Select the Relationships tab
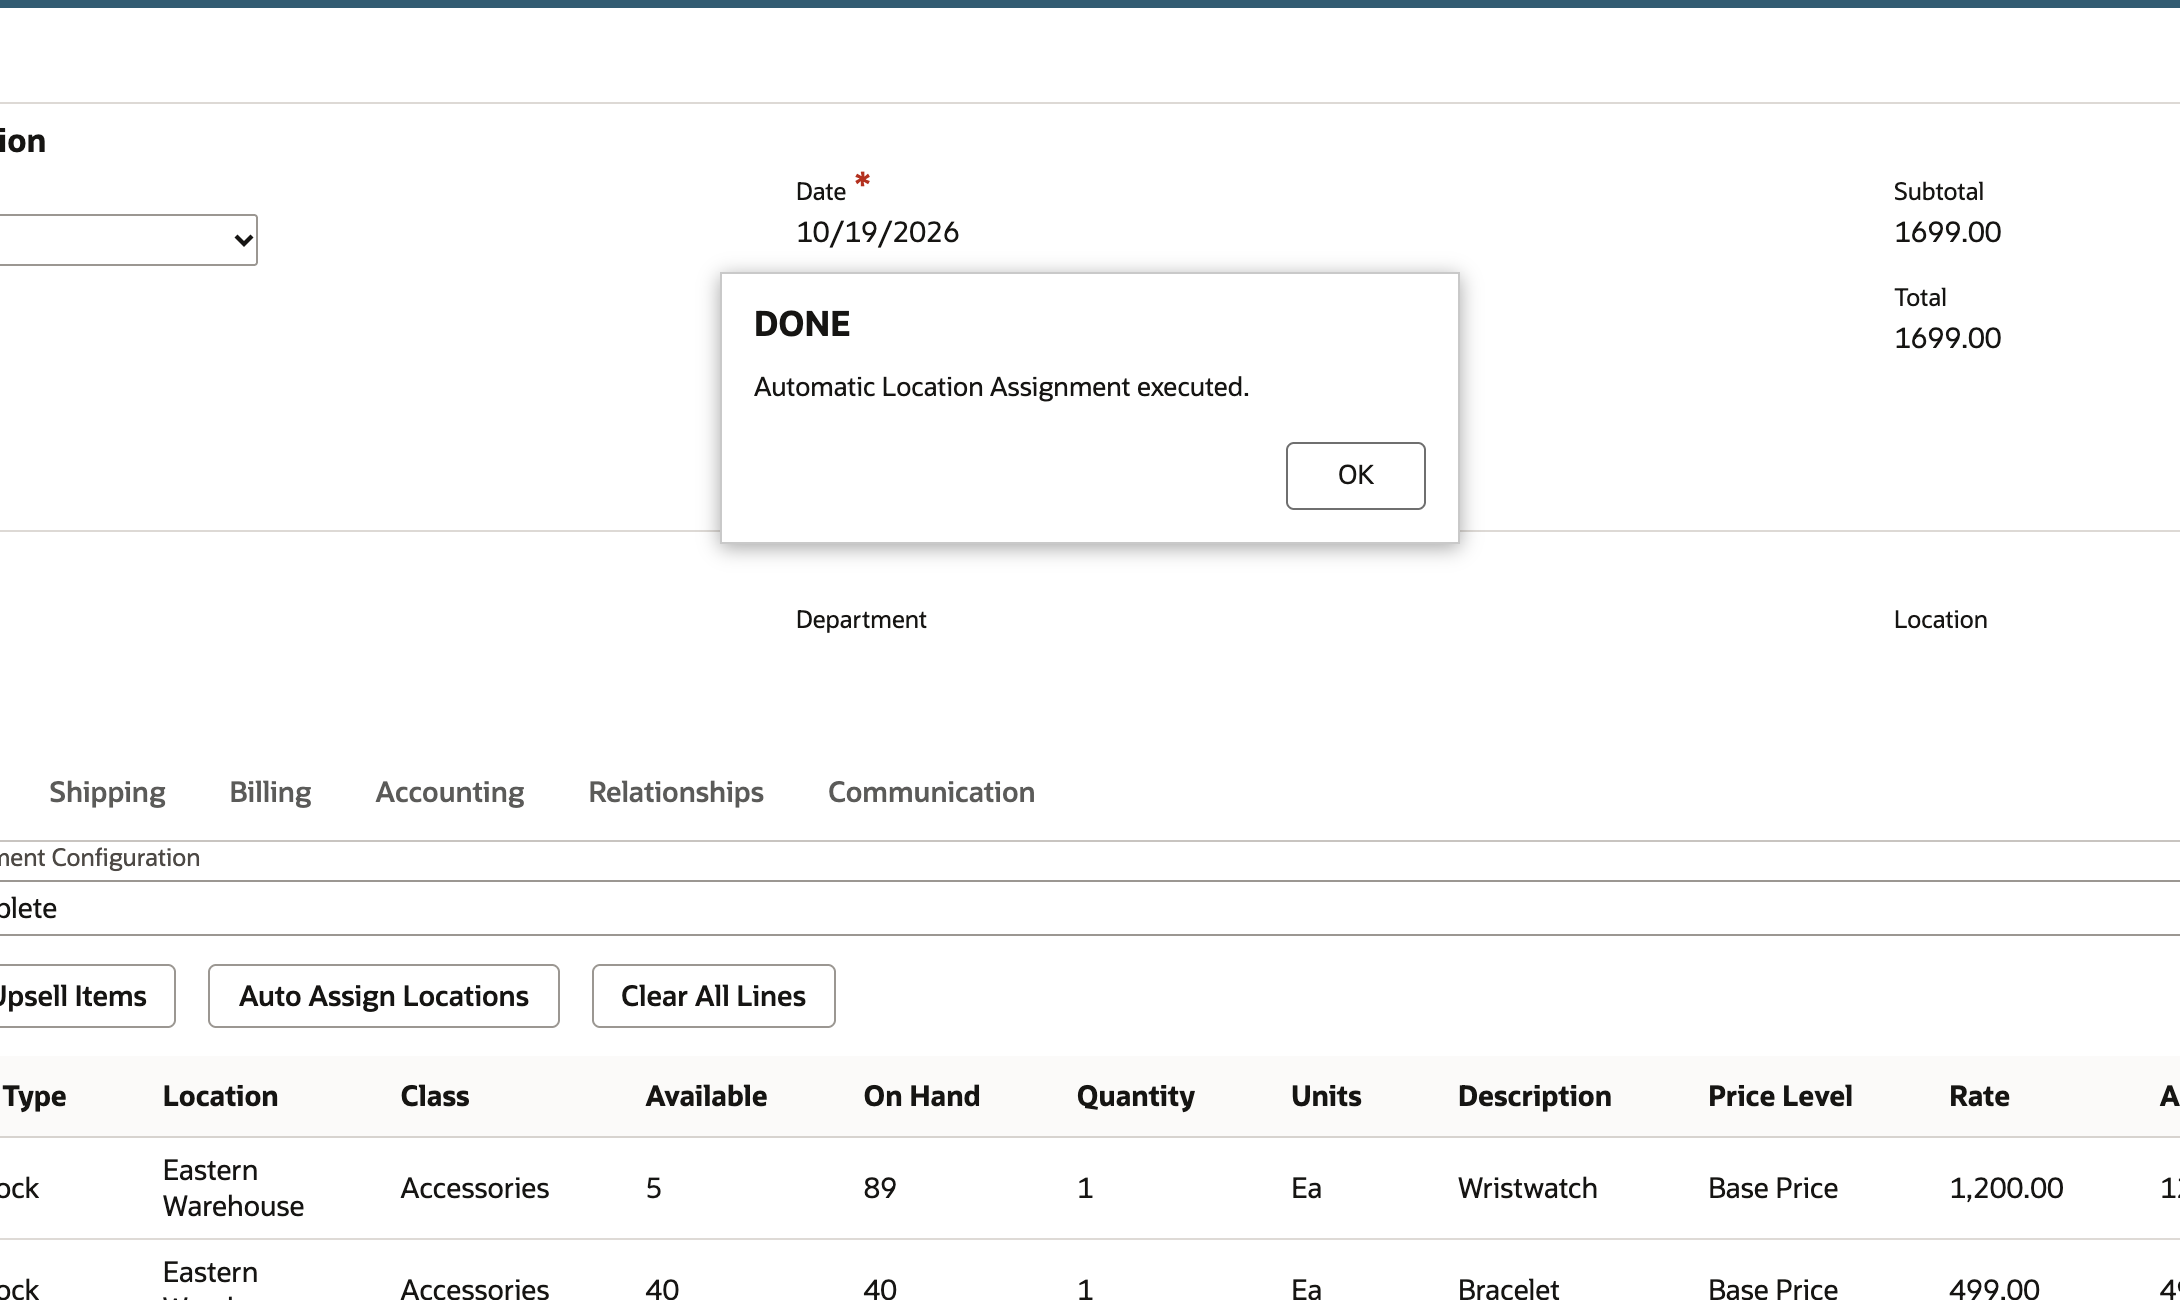This screenshot has width=2180, height=1300. (676, 792)
